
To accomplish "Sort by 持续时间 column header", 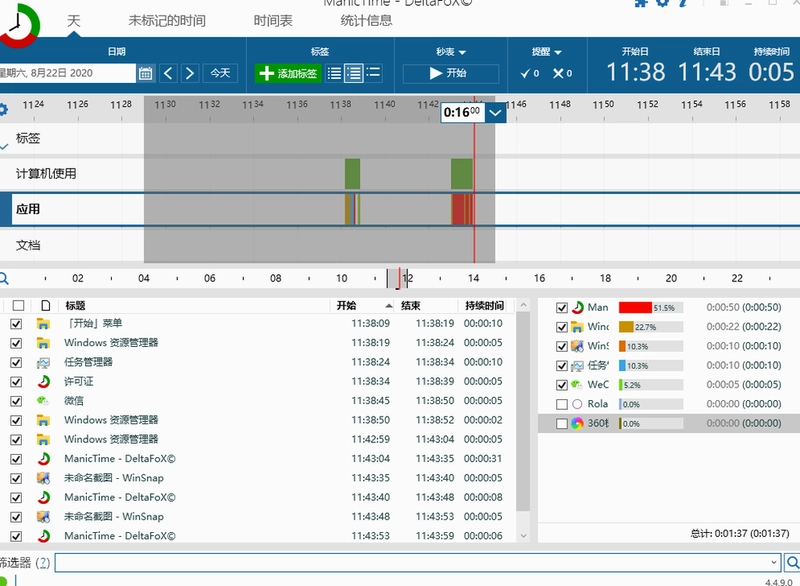I will click(484, 305).
